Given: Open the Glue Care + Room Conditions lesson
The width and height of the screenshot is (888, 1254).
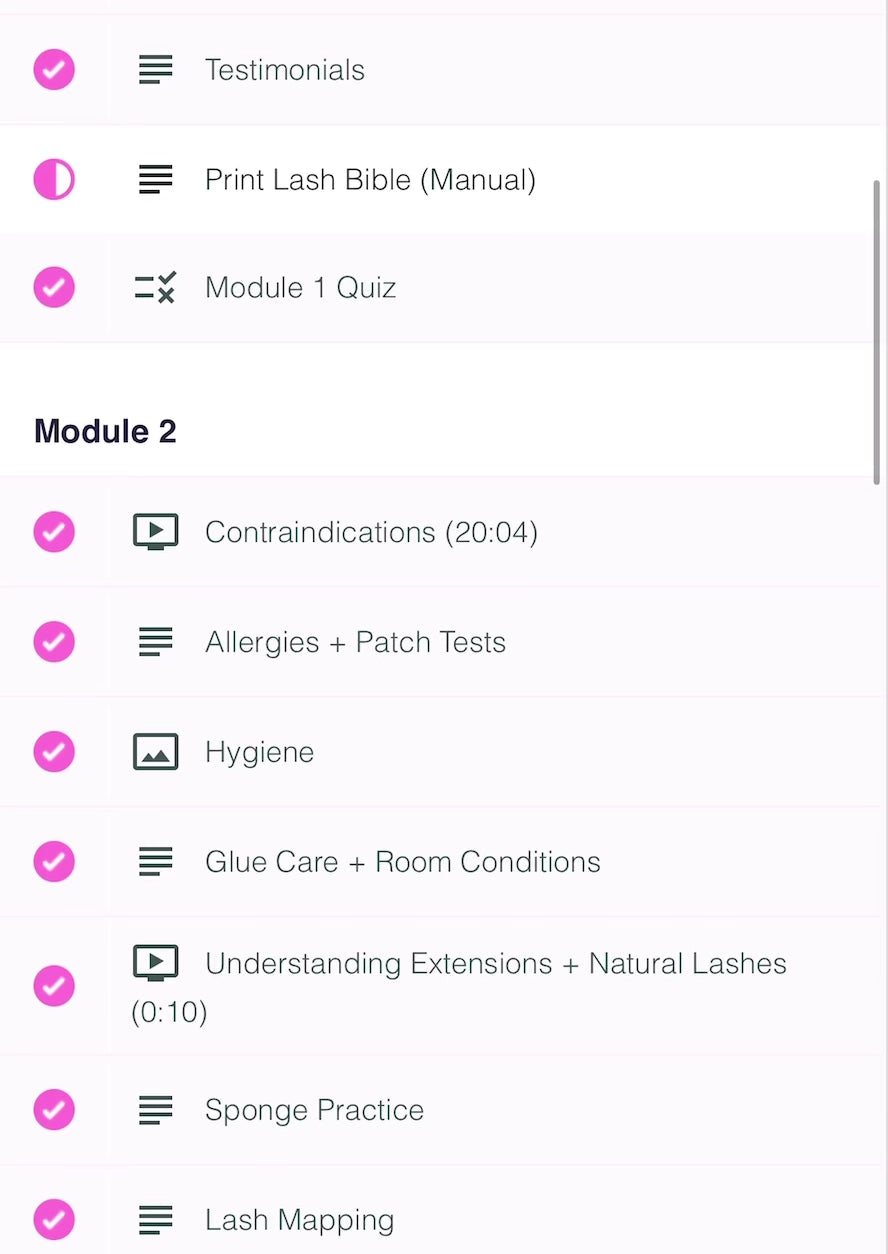Looking at the screenshot, I should coord(402,862).
